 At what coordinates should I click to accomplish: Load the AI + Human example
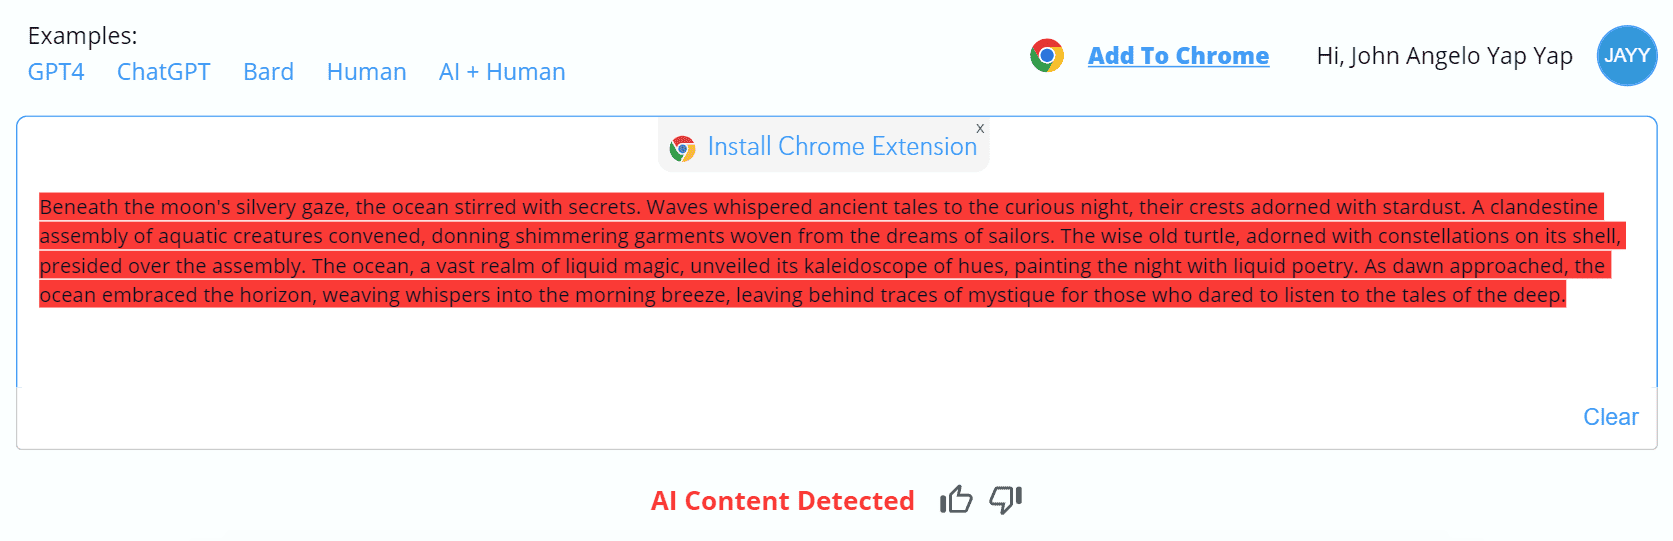point(502,72)
